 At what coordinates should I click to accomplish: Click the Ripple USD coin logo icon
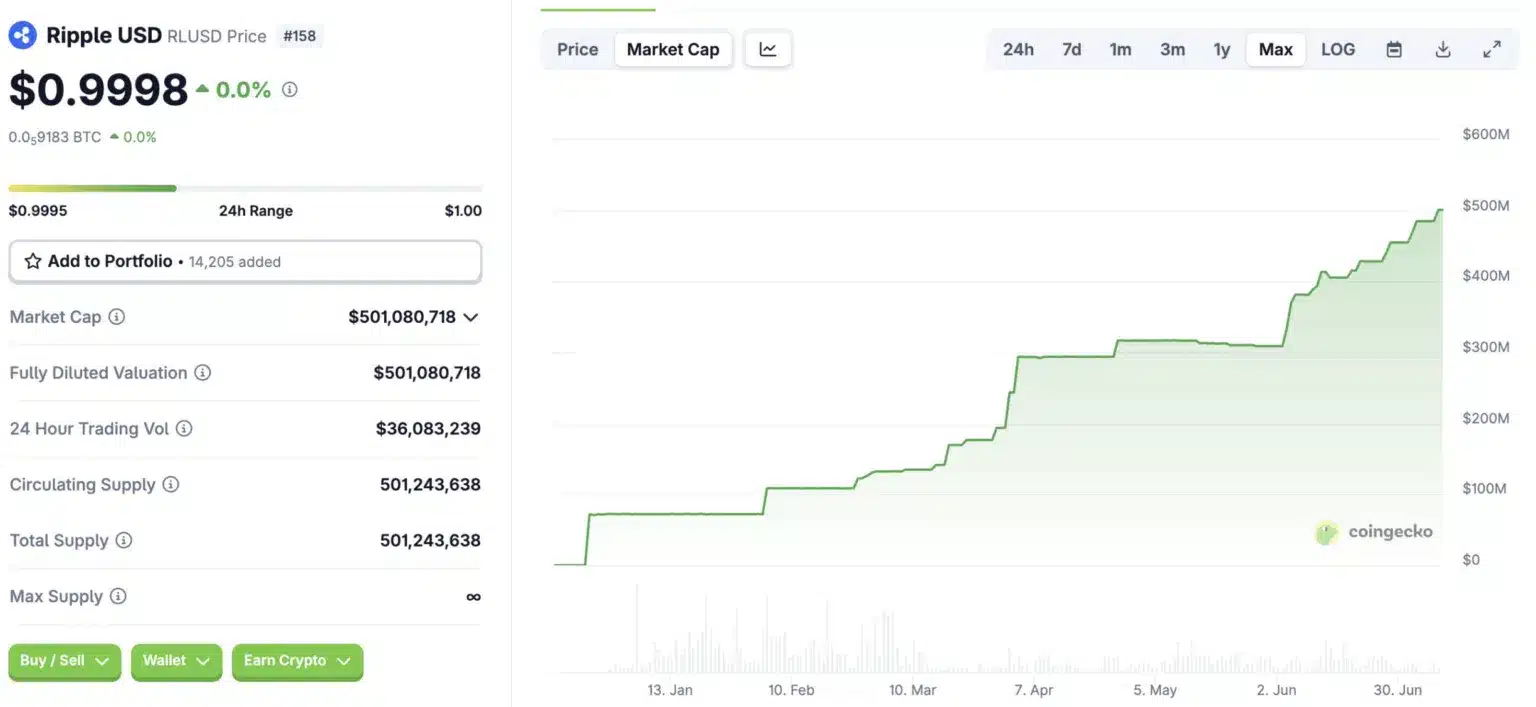click(x=22, y=36)
